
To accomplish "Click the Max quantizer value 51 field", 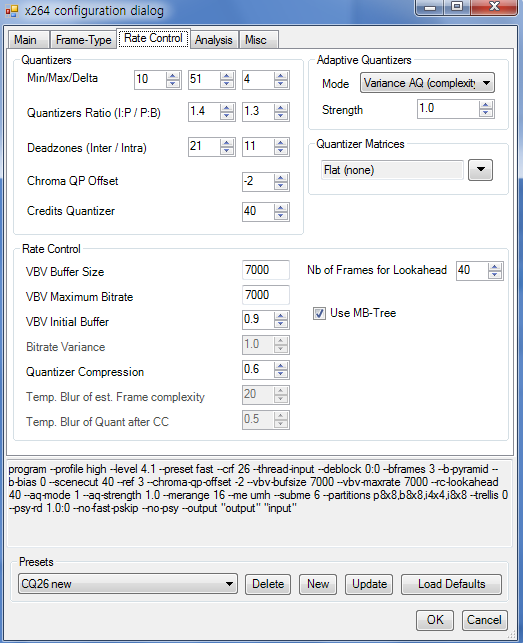I will tap(204, 80).
